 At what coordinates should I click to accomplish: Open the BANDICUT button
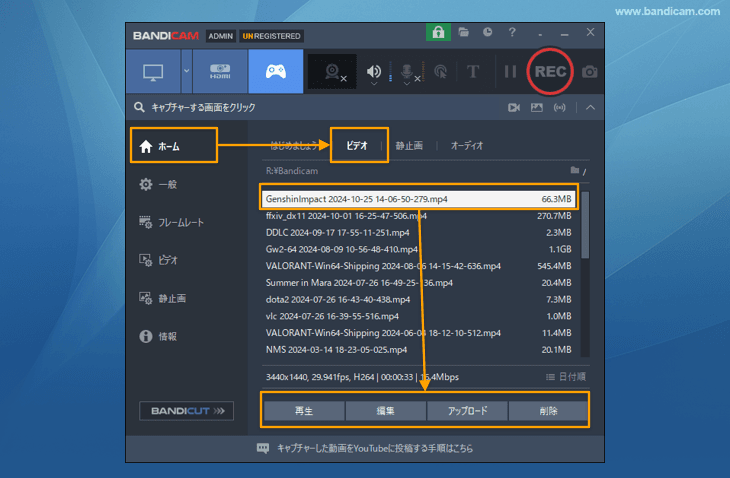(x=186, y=411)
